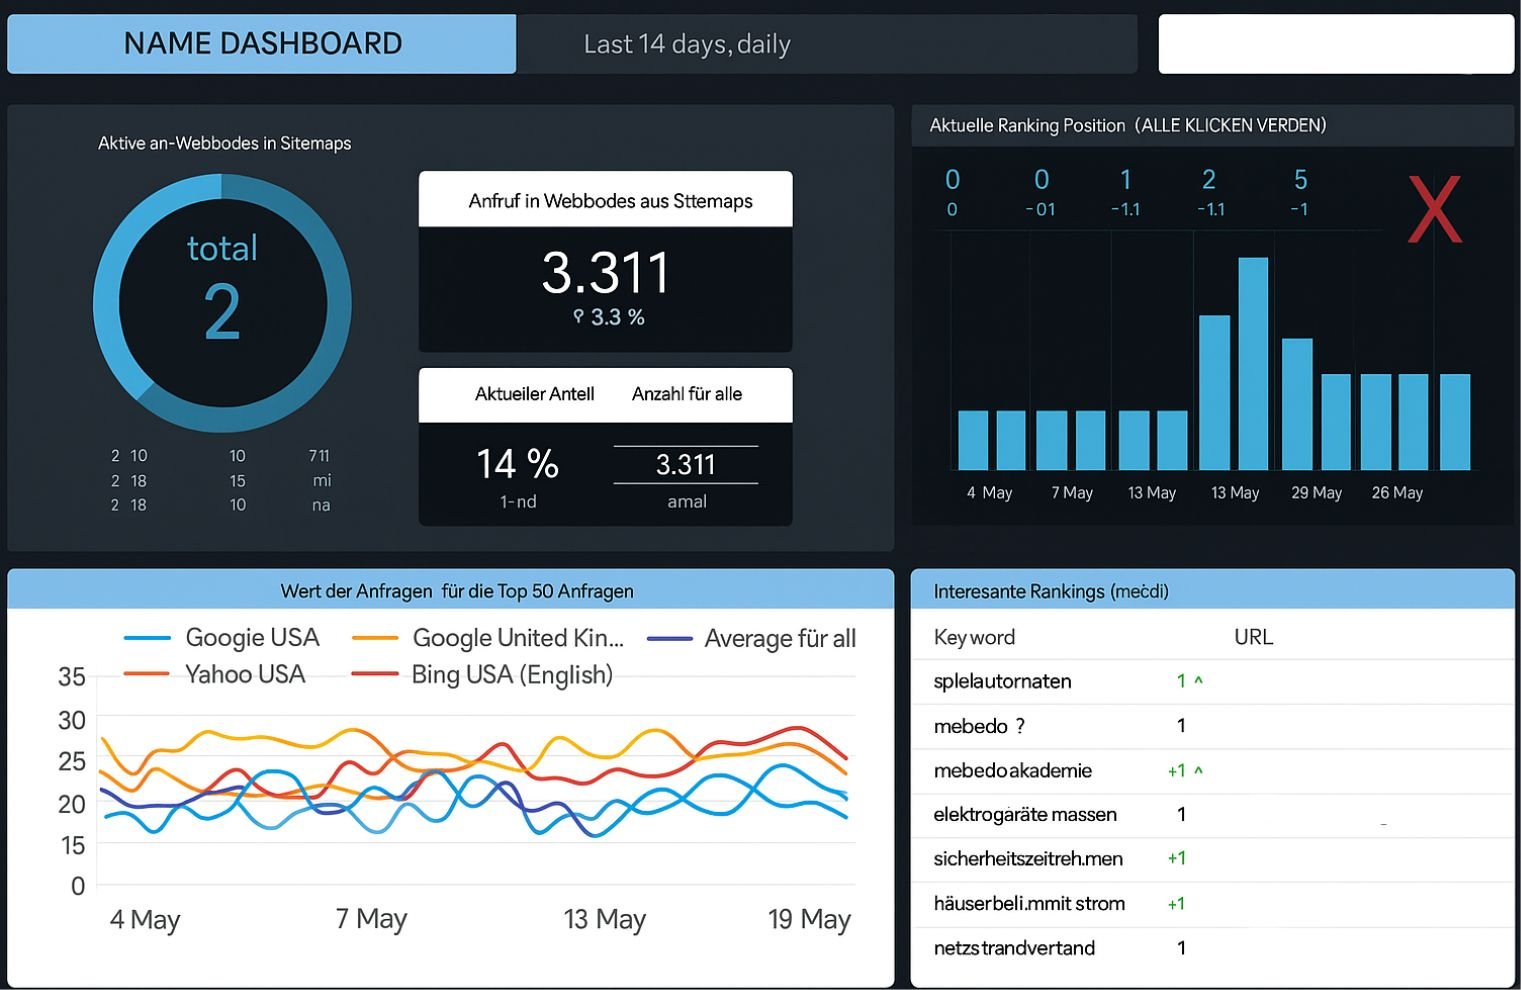Sort table by the Keyword column header
This screenshot has height=990, width=1521.
974,637
